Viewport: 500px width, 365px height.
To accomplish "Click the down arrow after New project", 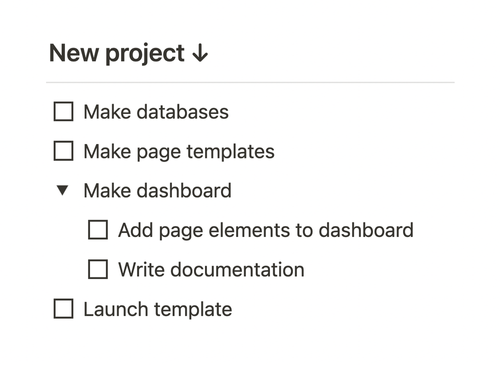I will click(200, 53).
